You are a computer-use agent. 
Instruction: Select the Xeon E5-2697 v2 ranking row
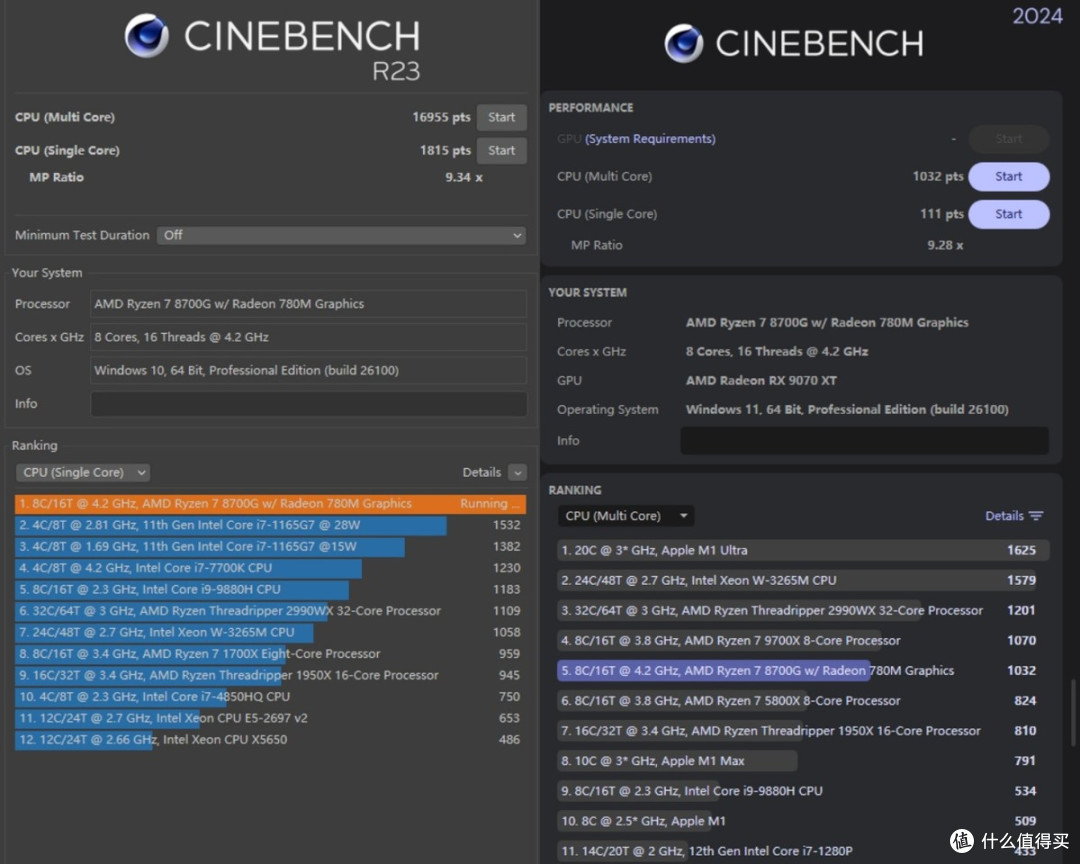[270, 718]
